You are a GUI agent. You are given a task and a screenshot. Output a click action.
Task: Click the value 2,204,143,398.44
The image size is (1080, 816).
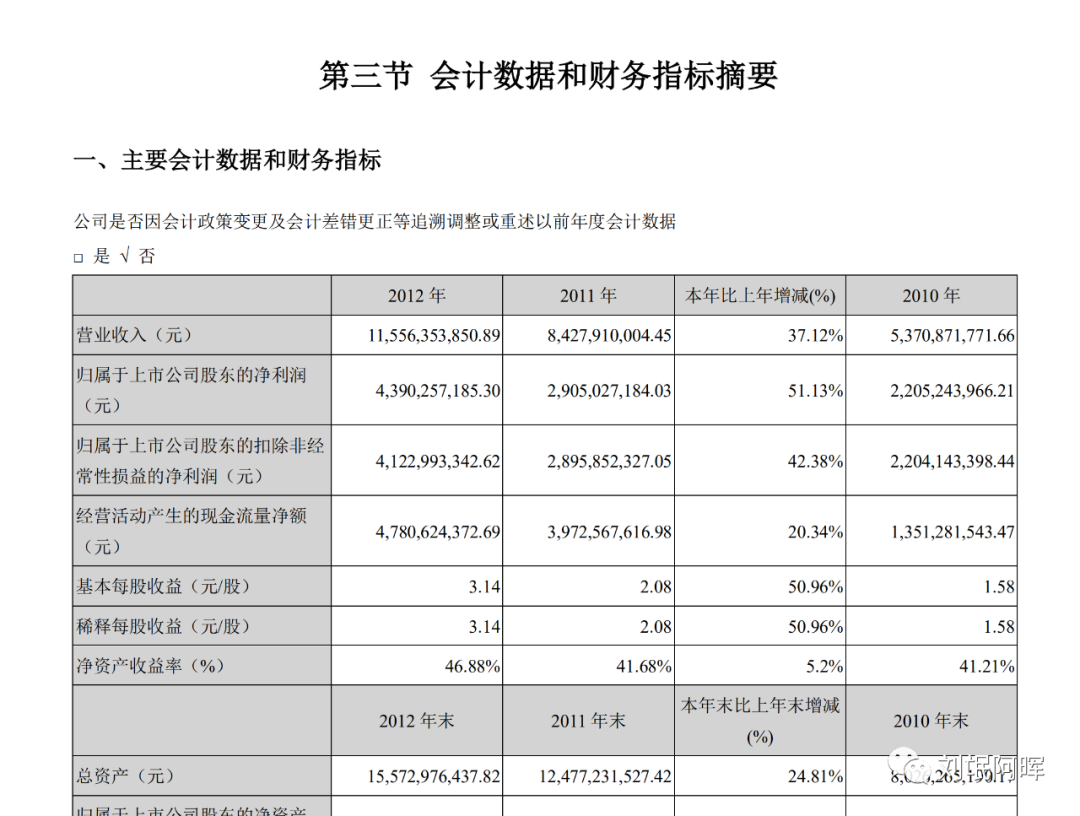tap(953, 461)
